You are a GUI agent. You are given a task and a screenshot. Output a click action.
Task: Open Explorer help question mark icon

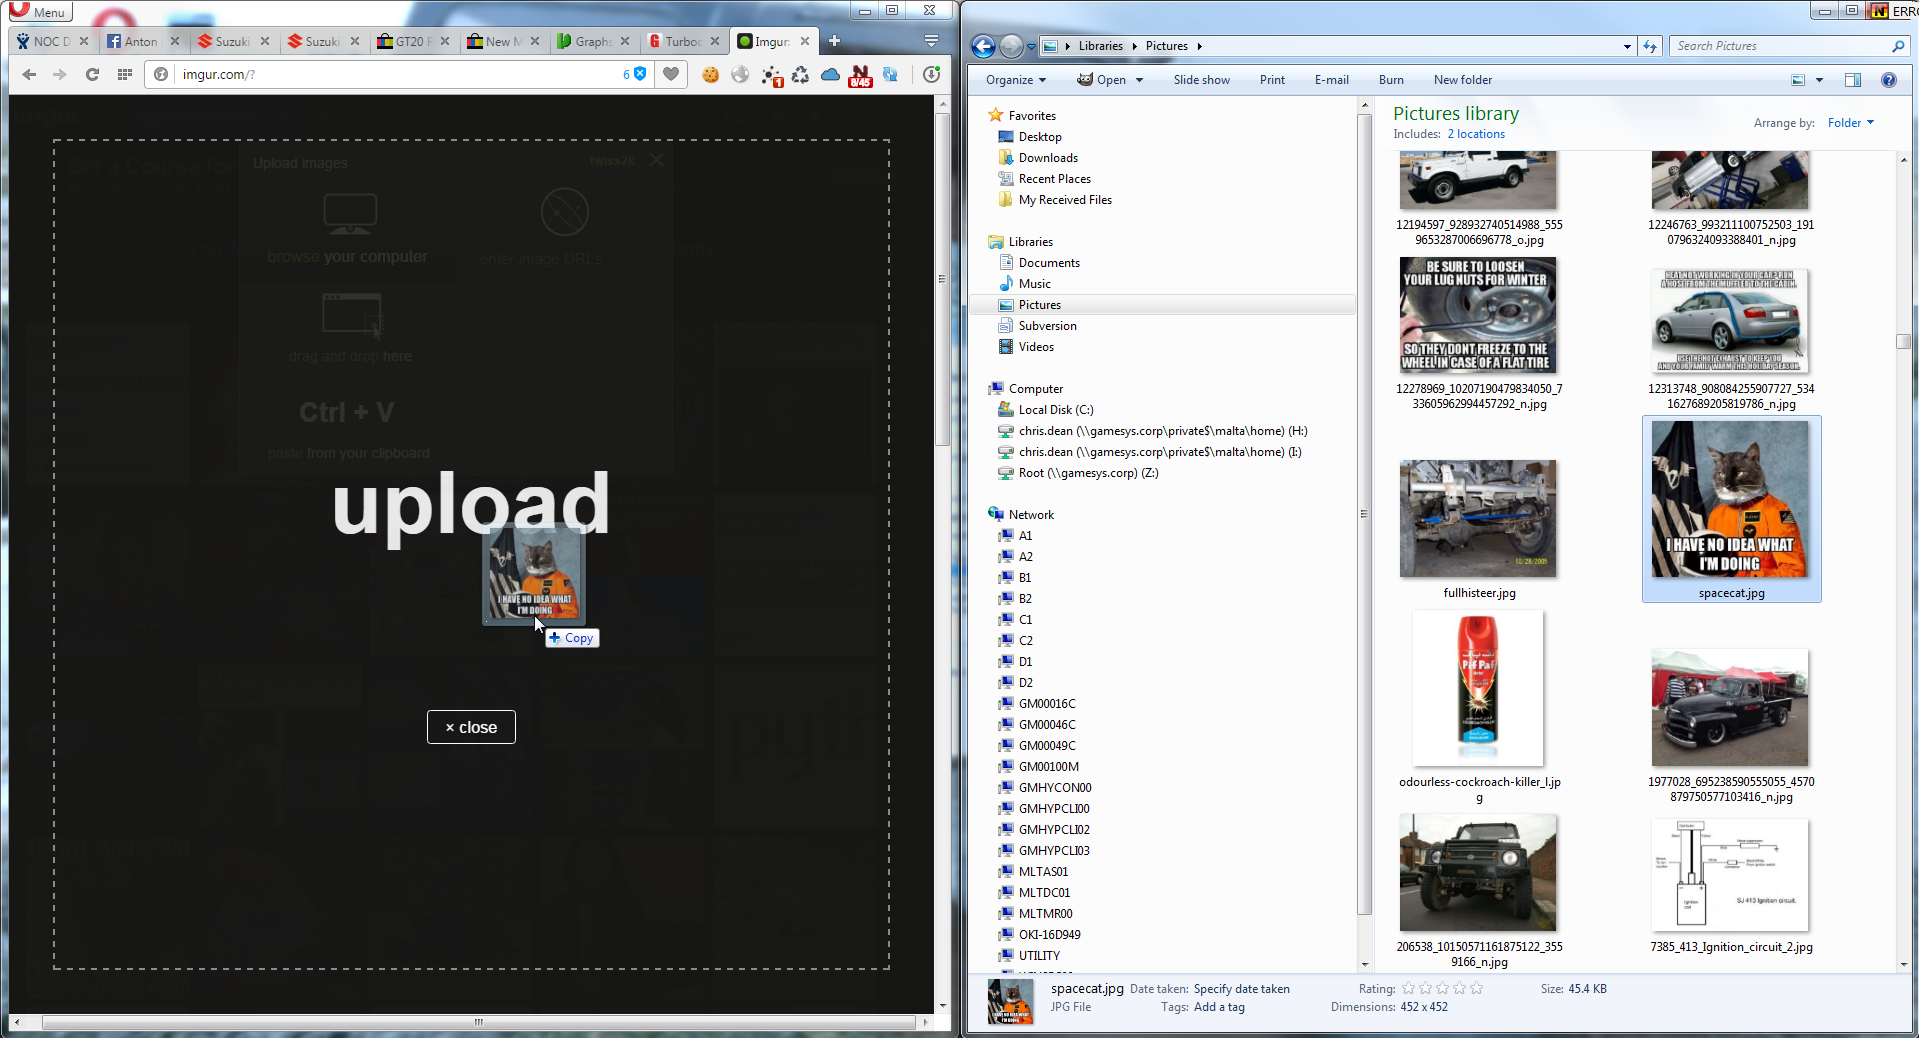[x=1889, y=80]
